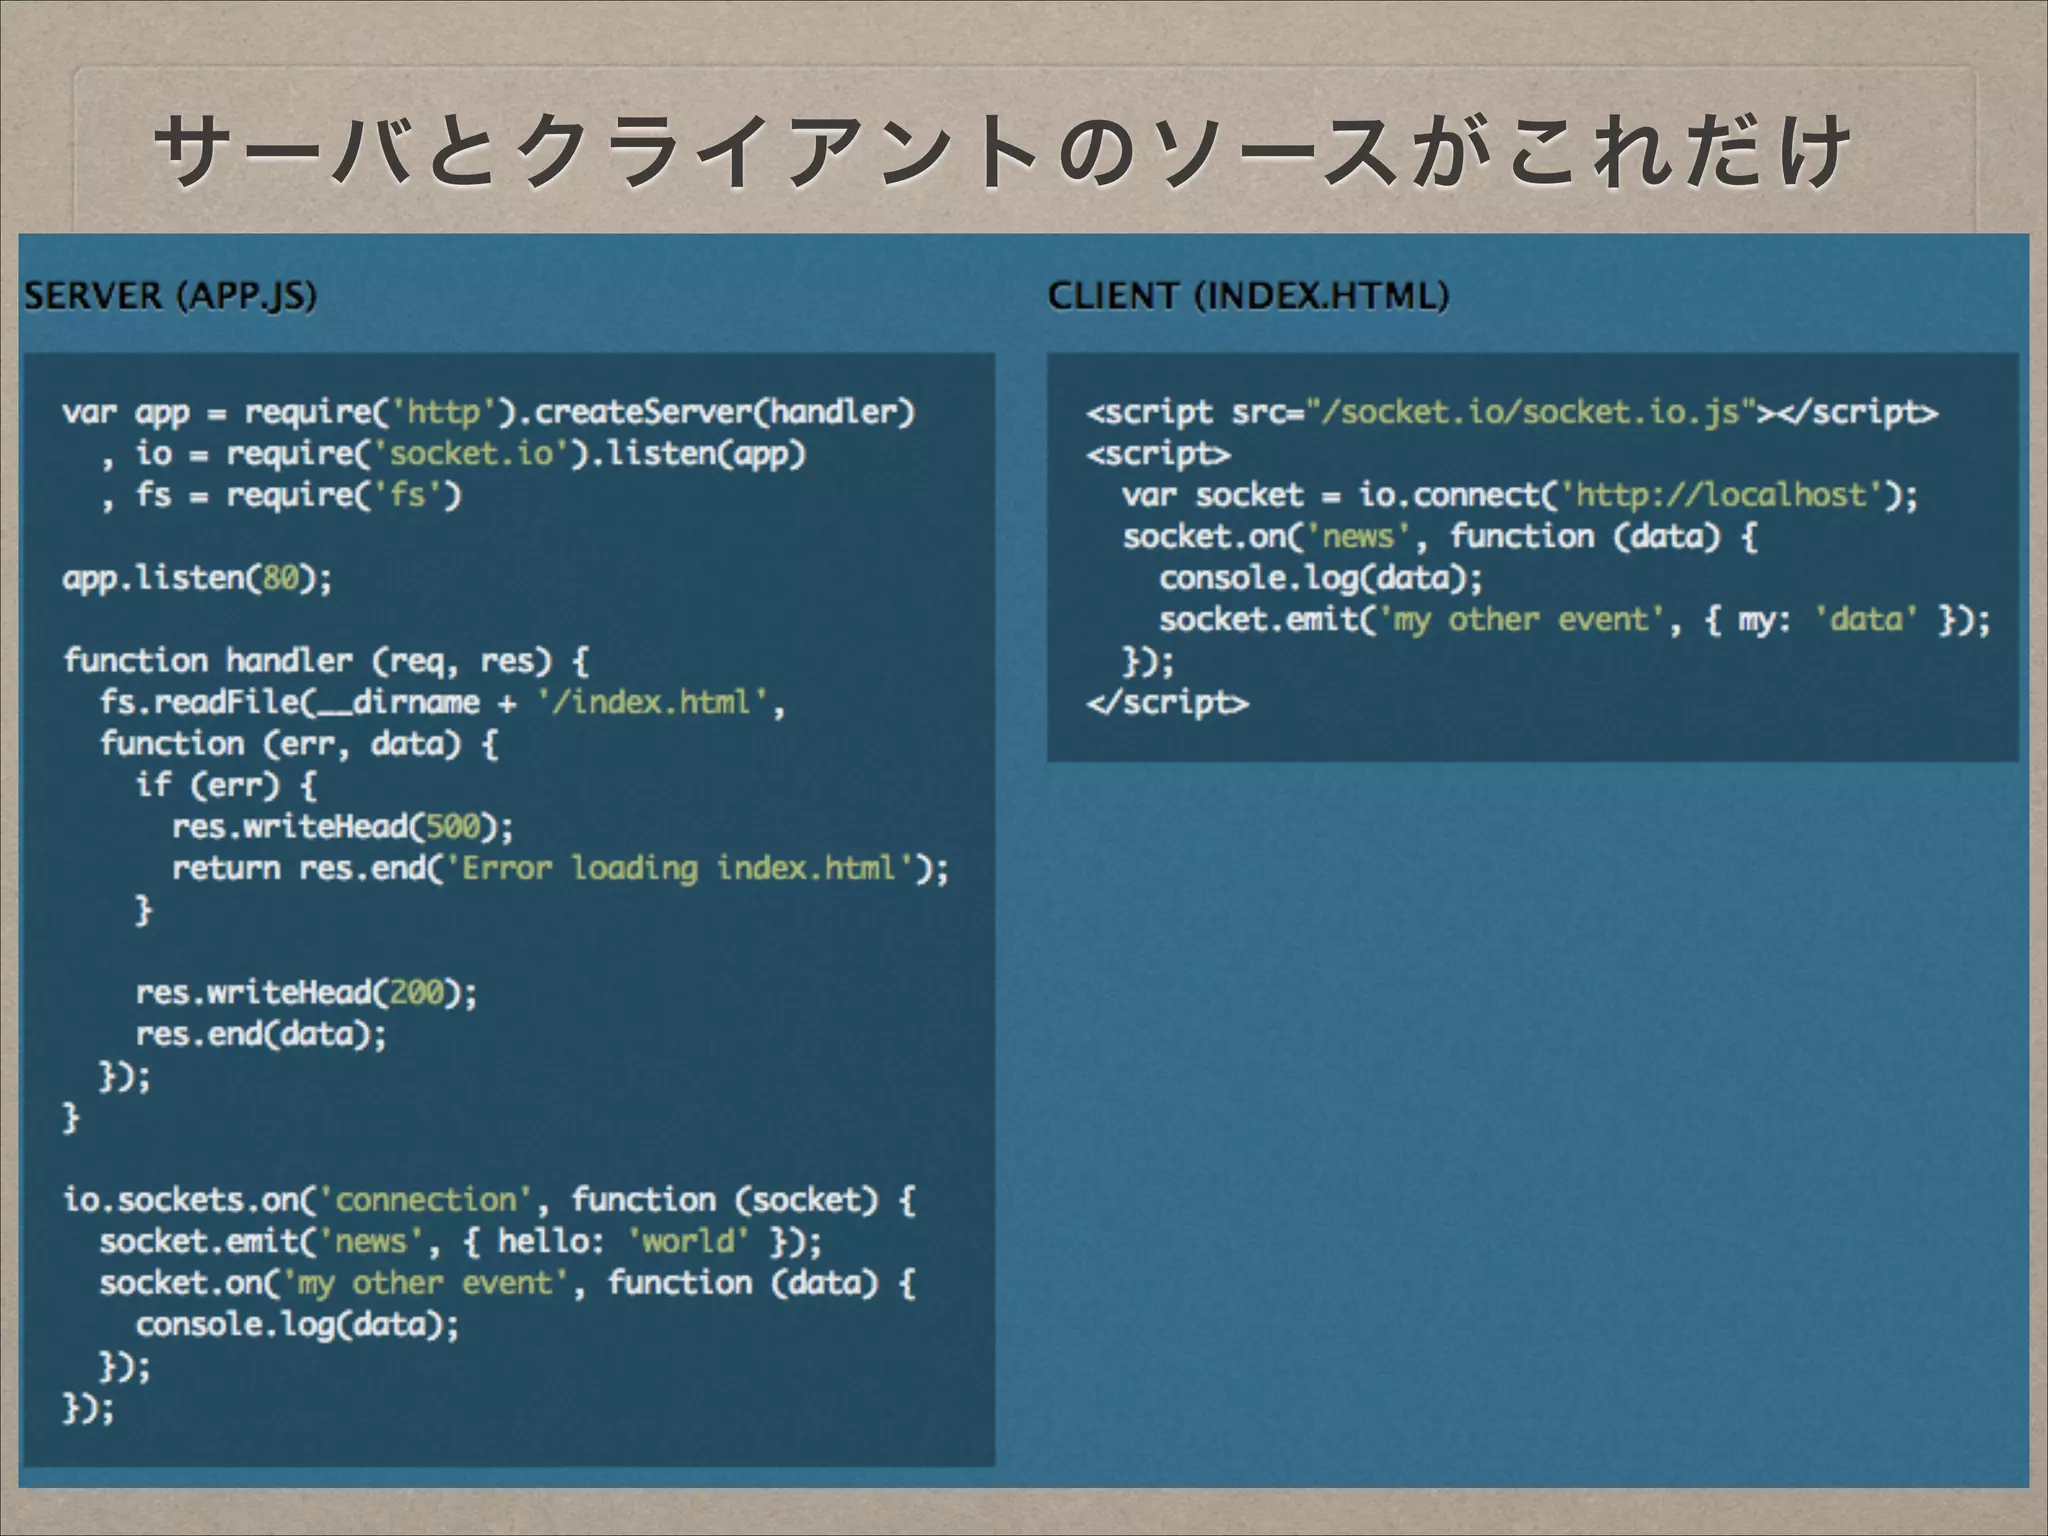The image size is (2048, 1536).
Task: Click the line "if (err) {"
Action: tap(226, 785)
